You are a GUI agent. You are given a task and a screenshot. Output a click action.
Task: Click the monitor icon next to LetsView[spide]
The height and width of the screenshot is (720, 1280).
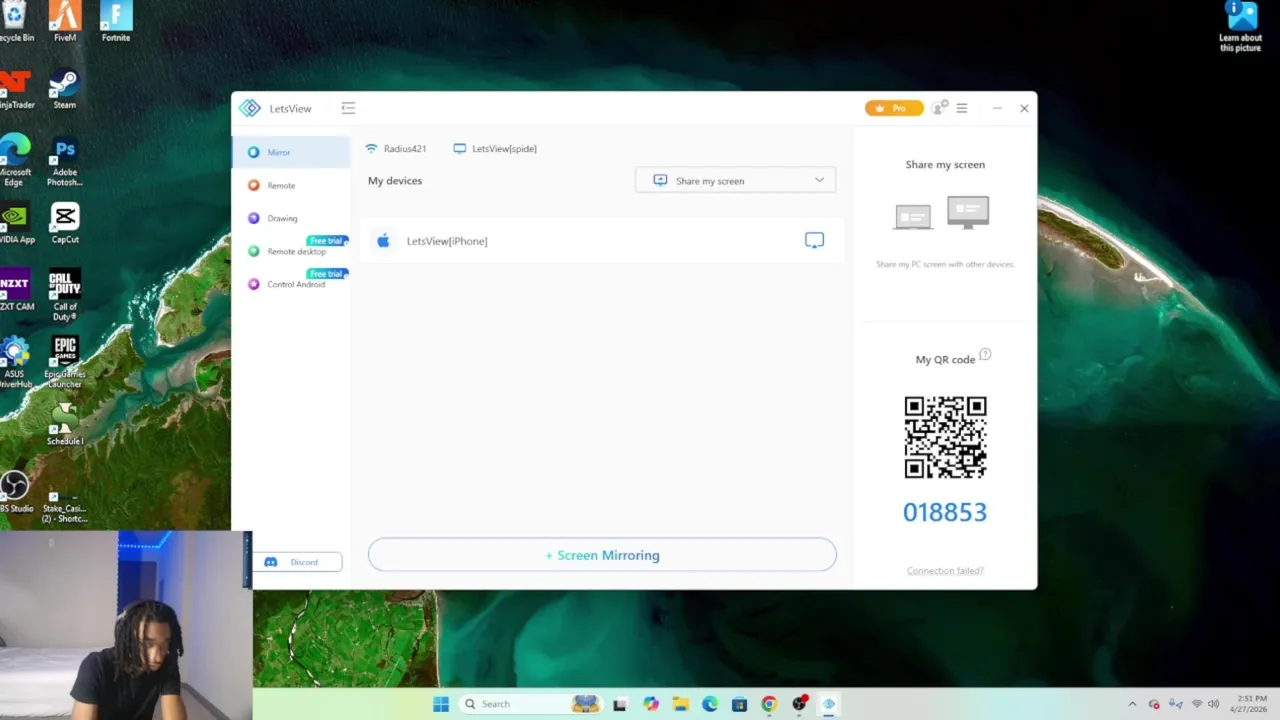click(x=459, y=149)
